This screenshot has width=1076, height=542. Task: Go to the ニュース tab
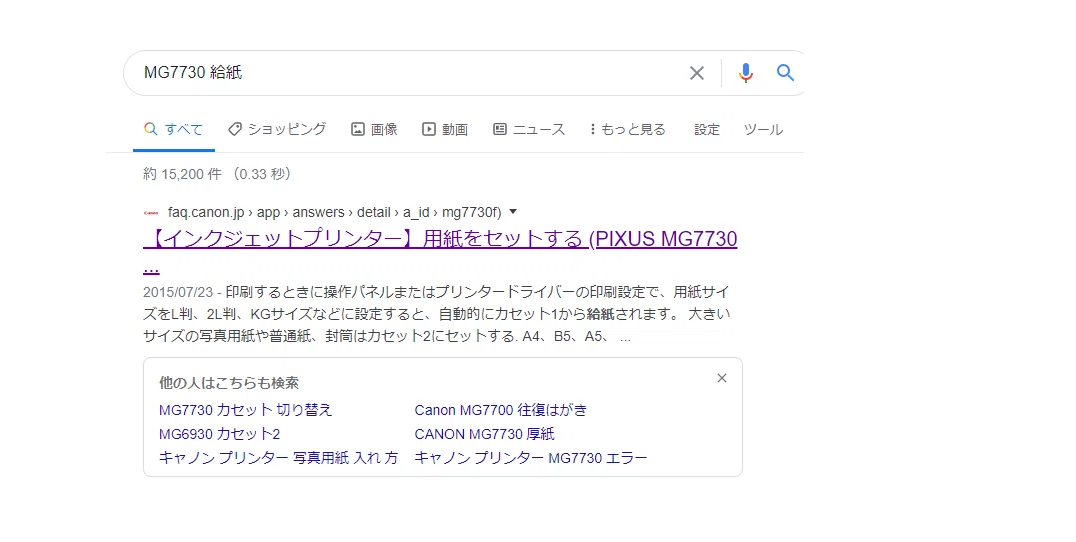coord(529,129)
